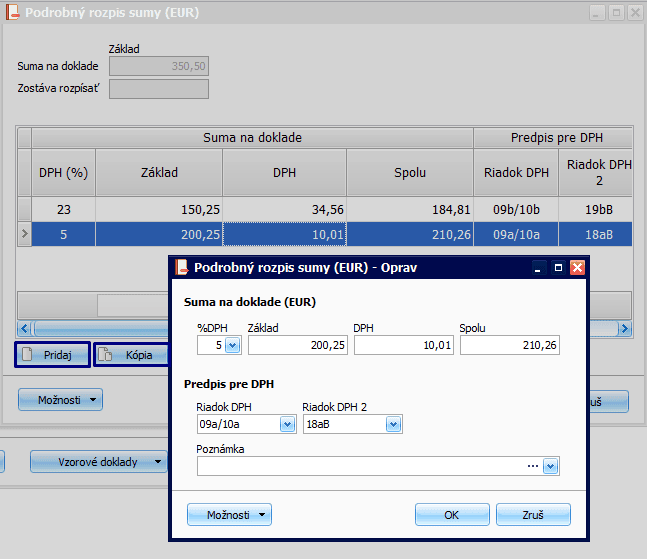The height and width of the screenshot is (559, 647).
Task: Click the Pridaj button with page icon
Action: (x=52, y=355)
